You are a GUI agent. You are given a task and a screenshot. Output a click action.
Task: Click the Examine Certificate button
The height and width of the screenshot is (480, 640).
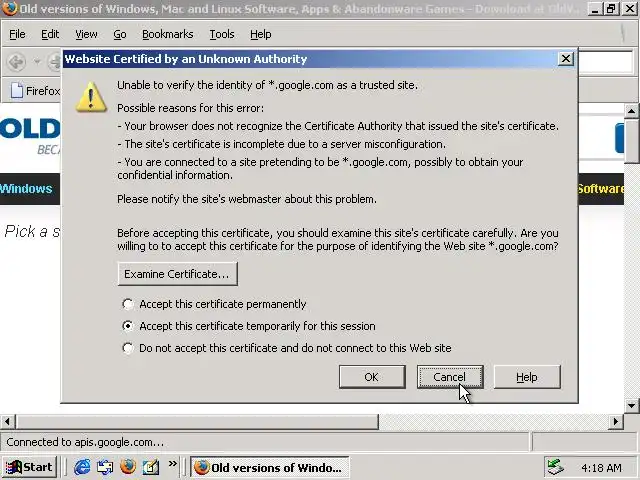177,274
